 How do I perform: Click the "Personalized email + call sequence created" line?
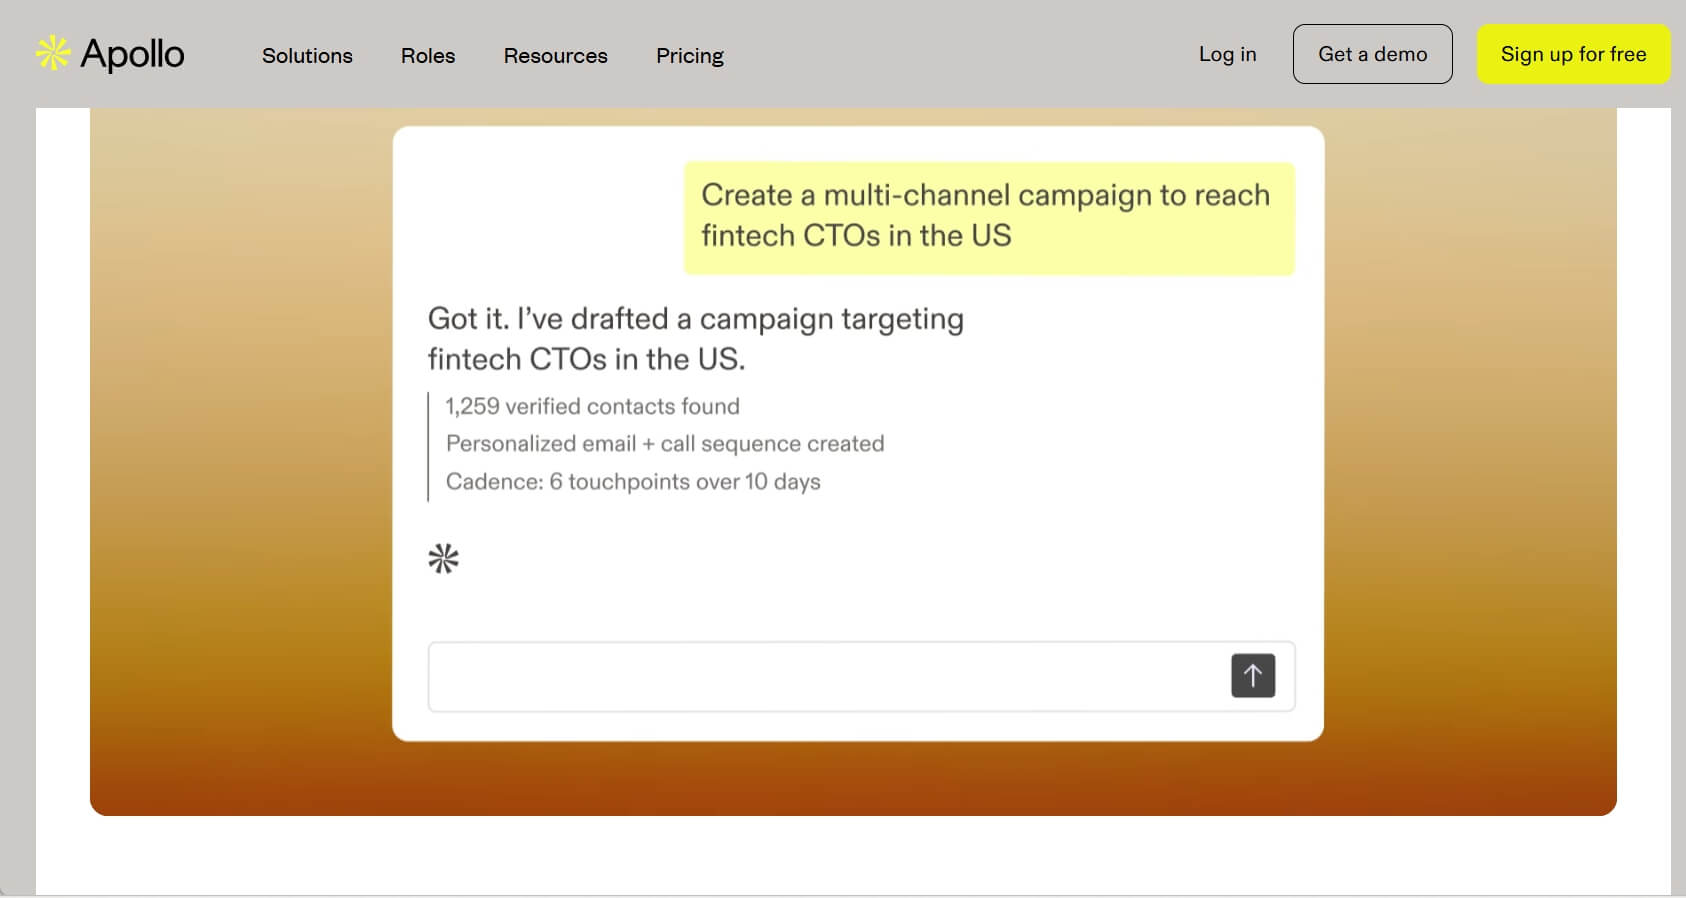tap(664, 443)
